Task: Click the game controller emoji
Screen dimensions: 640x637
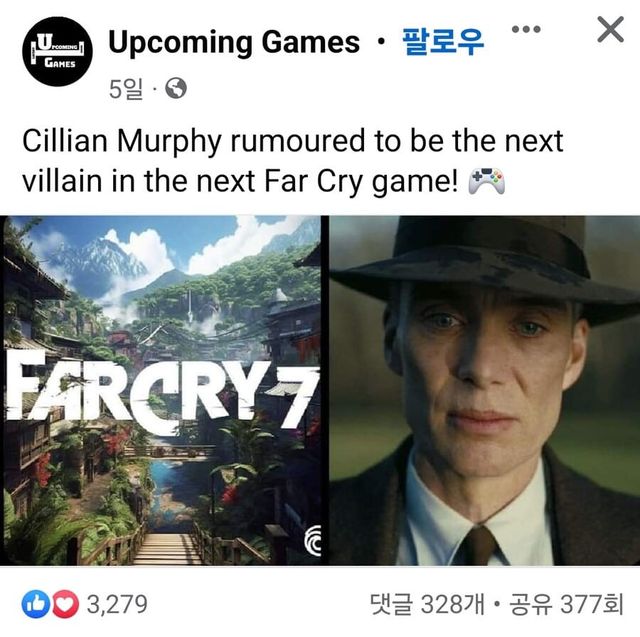Action: click(487, 181)
